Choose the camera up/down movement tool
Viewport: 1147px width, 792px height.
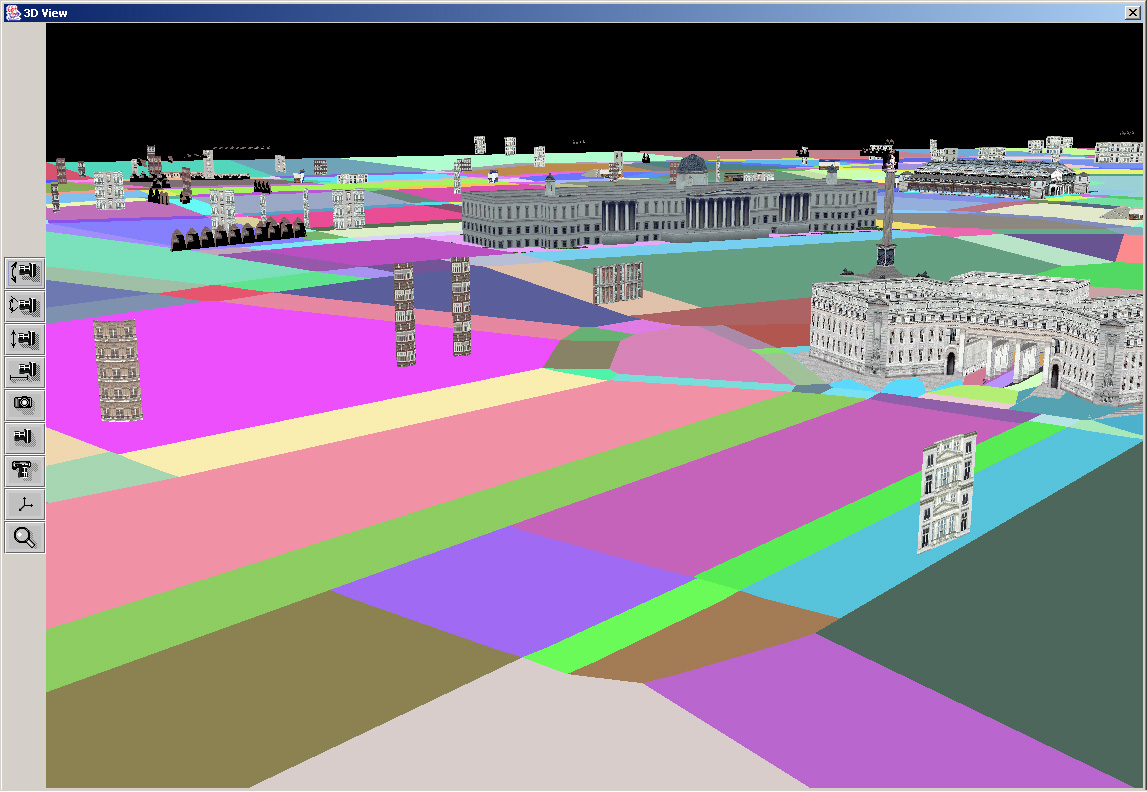(x=24, y=339)
